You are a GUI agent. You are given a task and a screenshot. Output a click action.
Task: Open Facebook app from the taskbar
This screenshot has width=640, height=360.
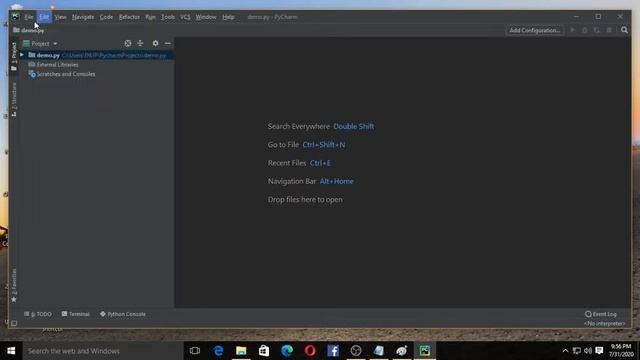[333, 351]
